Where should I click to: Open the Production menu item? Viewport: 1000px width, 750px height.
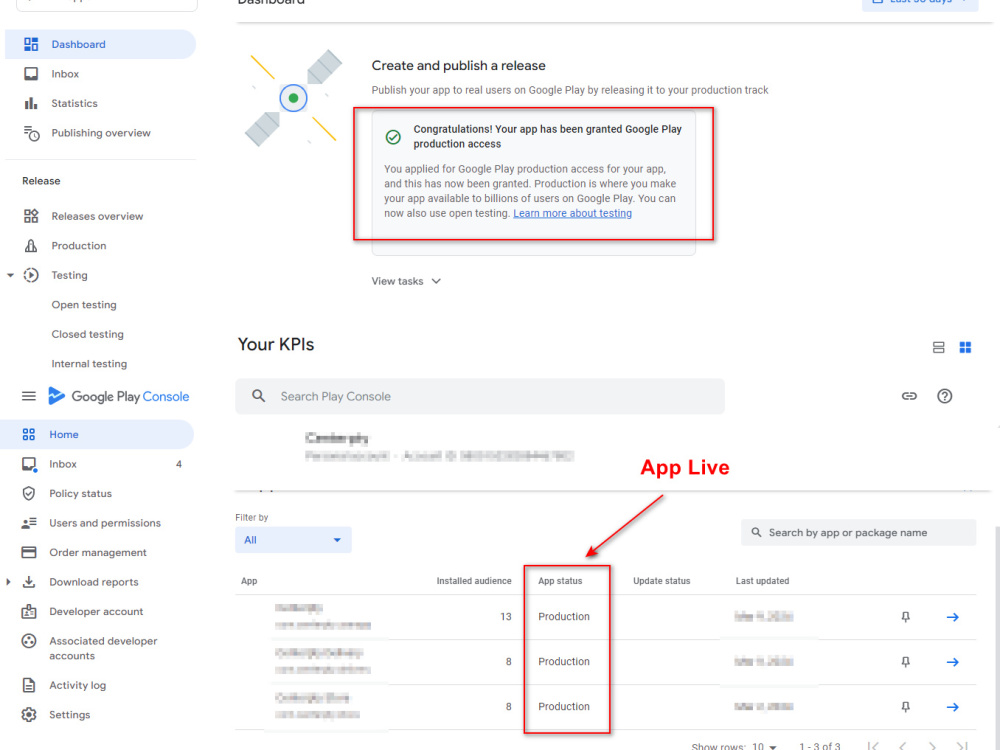pyautogui.click(x=78, y=246)
